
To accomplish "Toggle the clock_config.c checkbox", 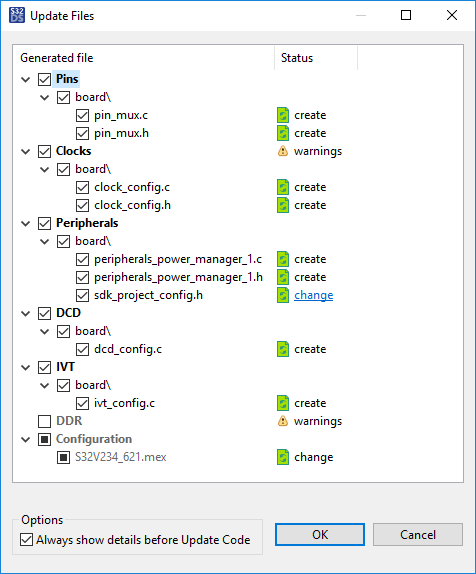I will pos(82,187).
